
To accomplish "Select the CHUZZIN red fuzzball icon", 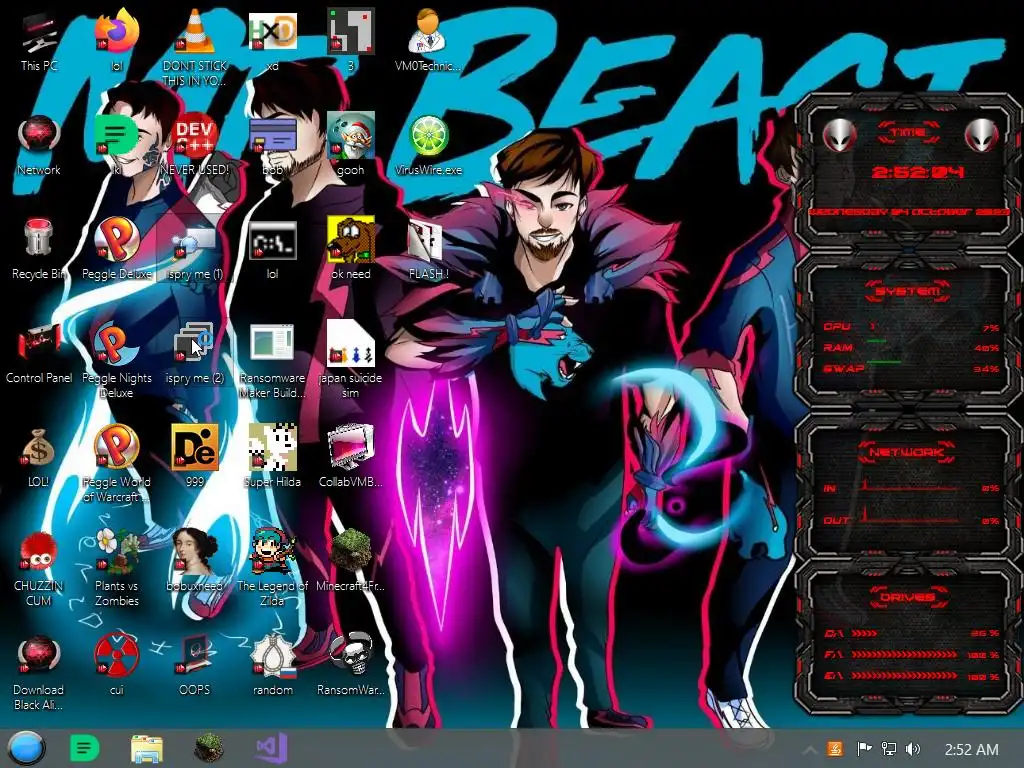I will pos(39,551).
